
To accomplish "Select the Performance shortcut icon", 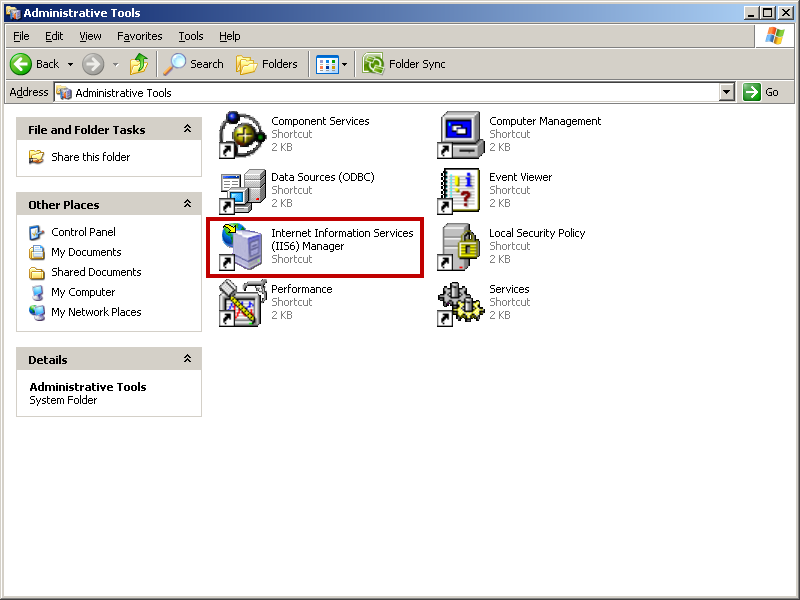I will pos(242,303).
